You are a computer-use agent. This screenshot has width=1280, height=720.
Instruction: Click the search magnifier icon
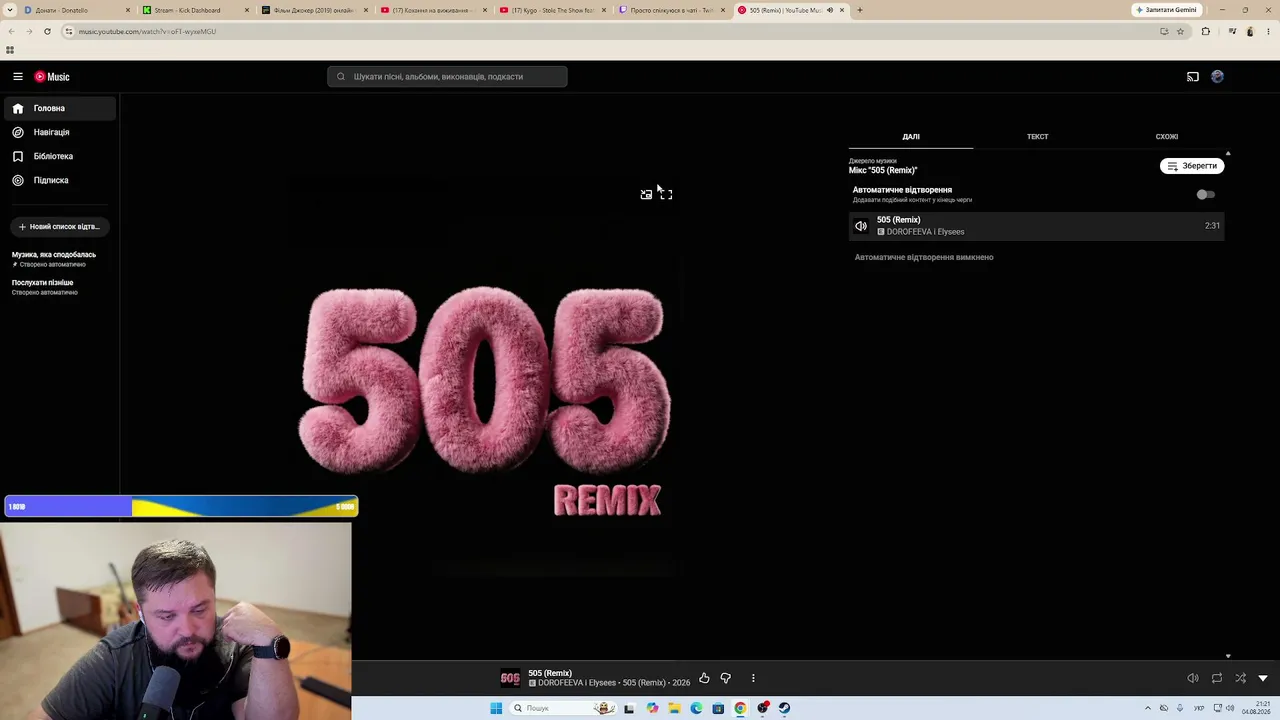pyautogui.click(x=341, y=77)
